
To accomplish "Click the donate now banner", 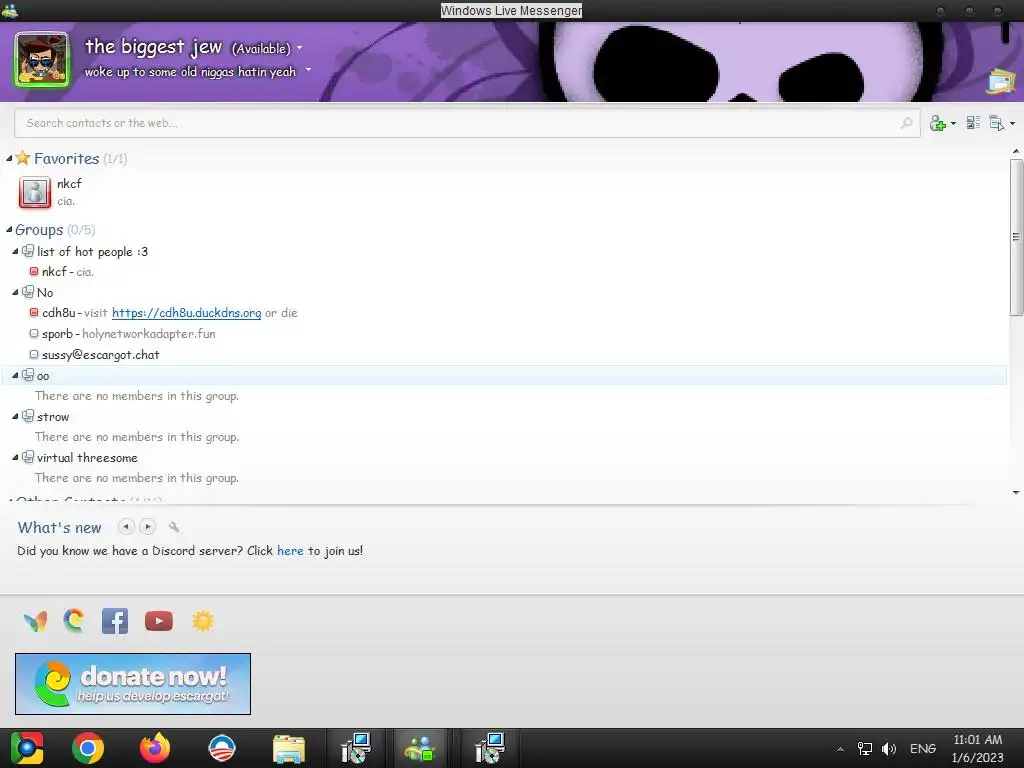I will (133, 684).
